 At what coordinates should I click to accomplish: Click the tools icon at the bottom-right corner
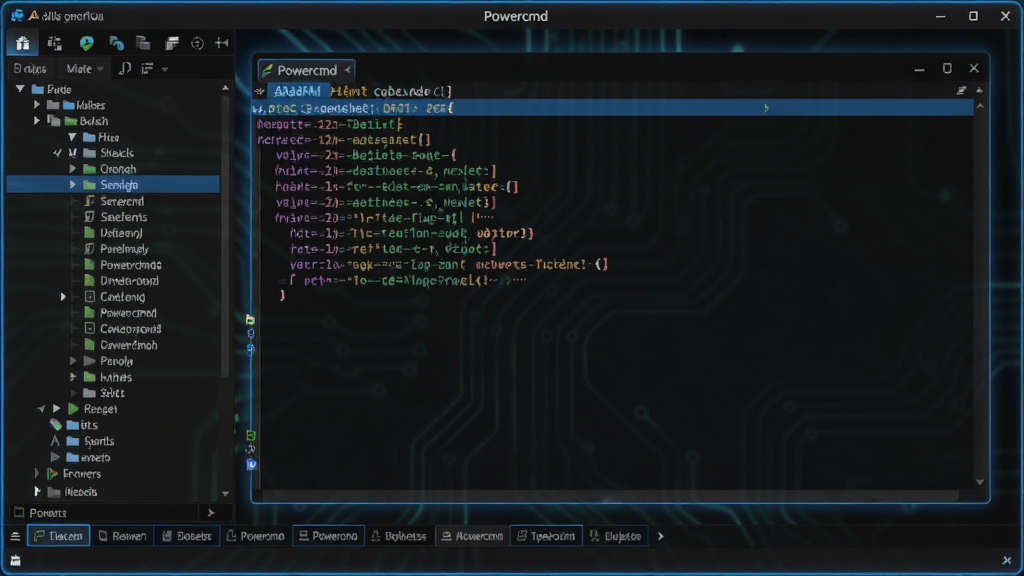click(x=1006, y=560)
